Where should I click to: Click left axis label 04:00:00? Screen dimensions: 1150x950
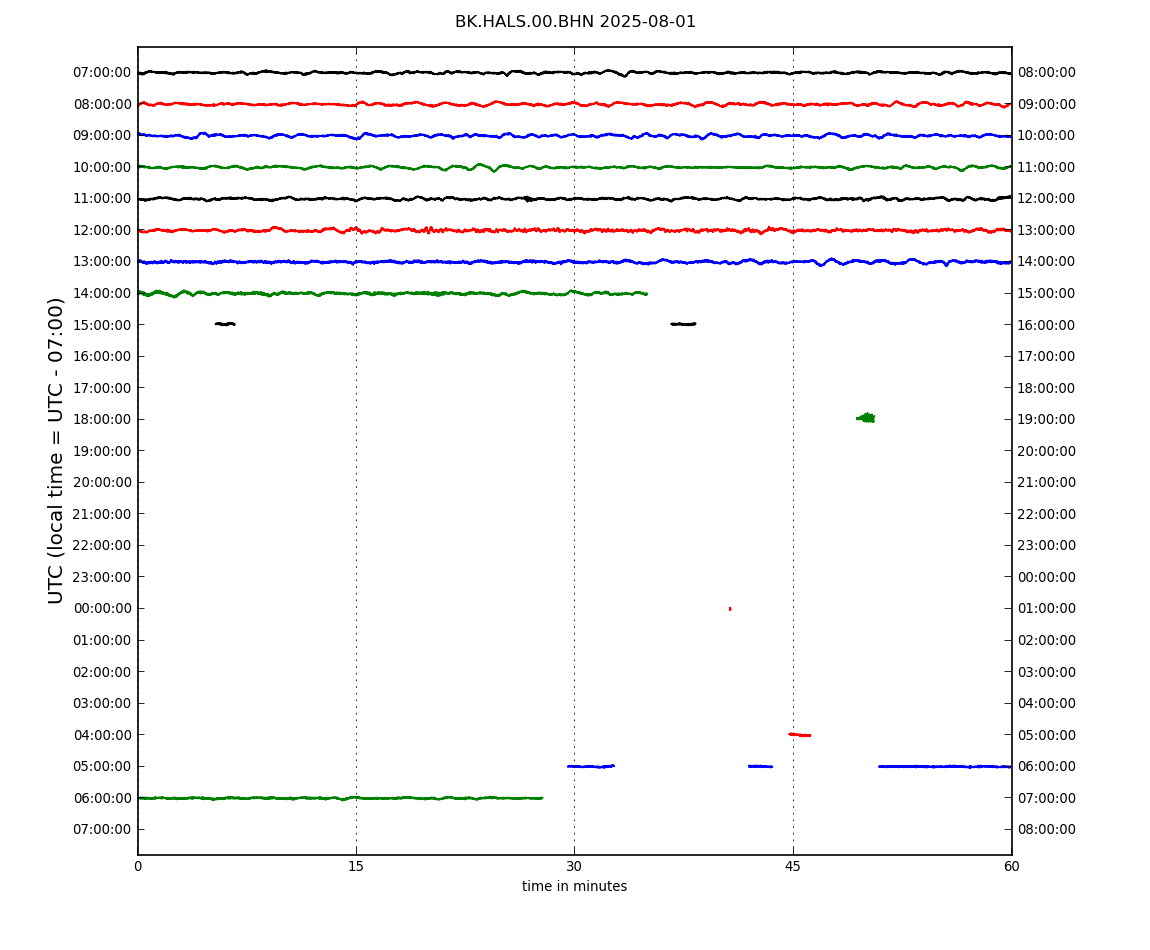click(102, 735)
